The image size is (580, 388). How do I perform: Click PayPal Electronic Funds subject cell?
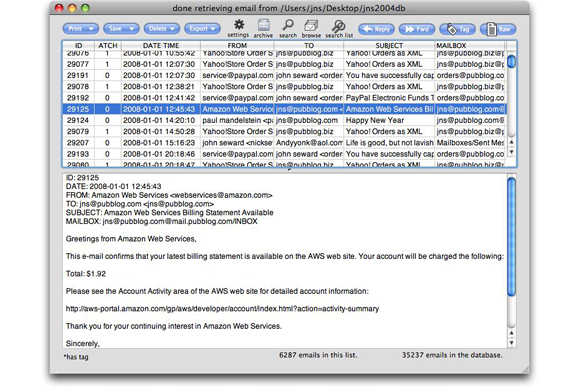389,98
